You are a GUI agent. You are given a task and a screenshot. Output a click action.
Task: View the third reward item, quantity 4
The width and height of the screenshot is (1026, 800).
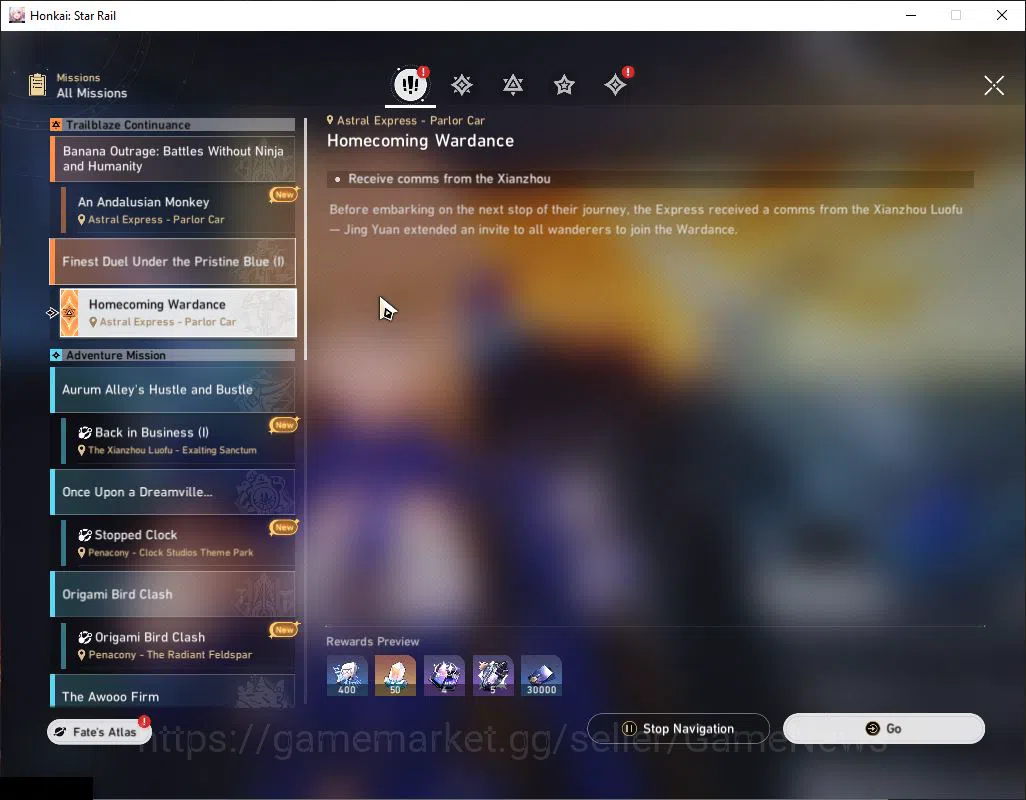tap(444, 676)
